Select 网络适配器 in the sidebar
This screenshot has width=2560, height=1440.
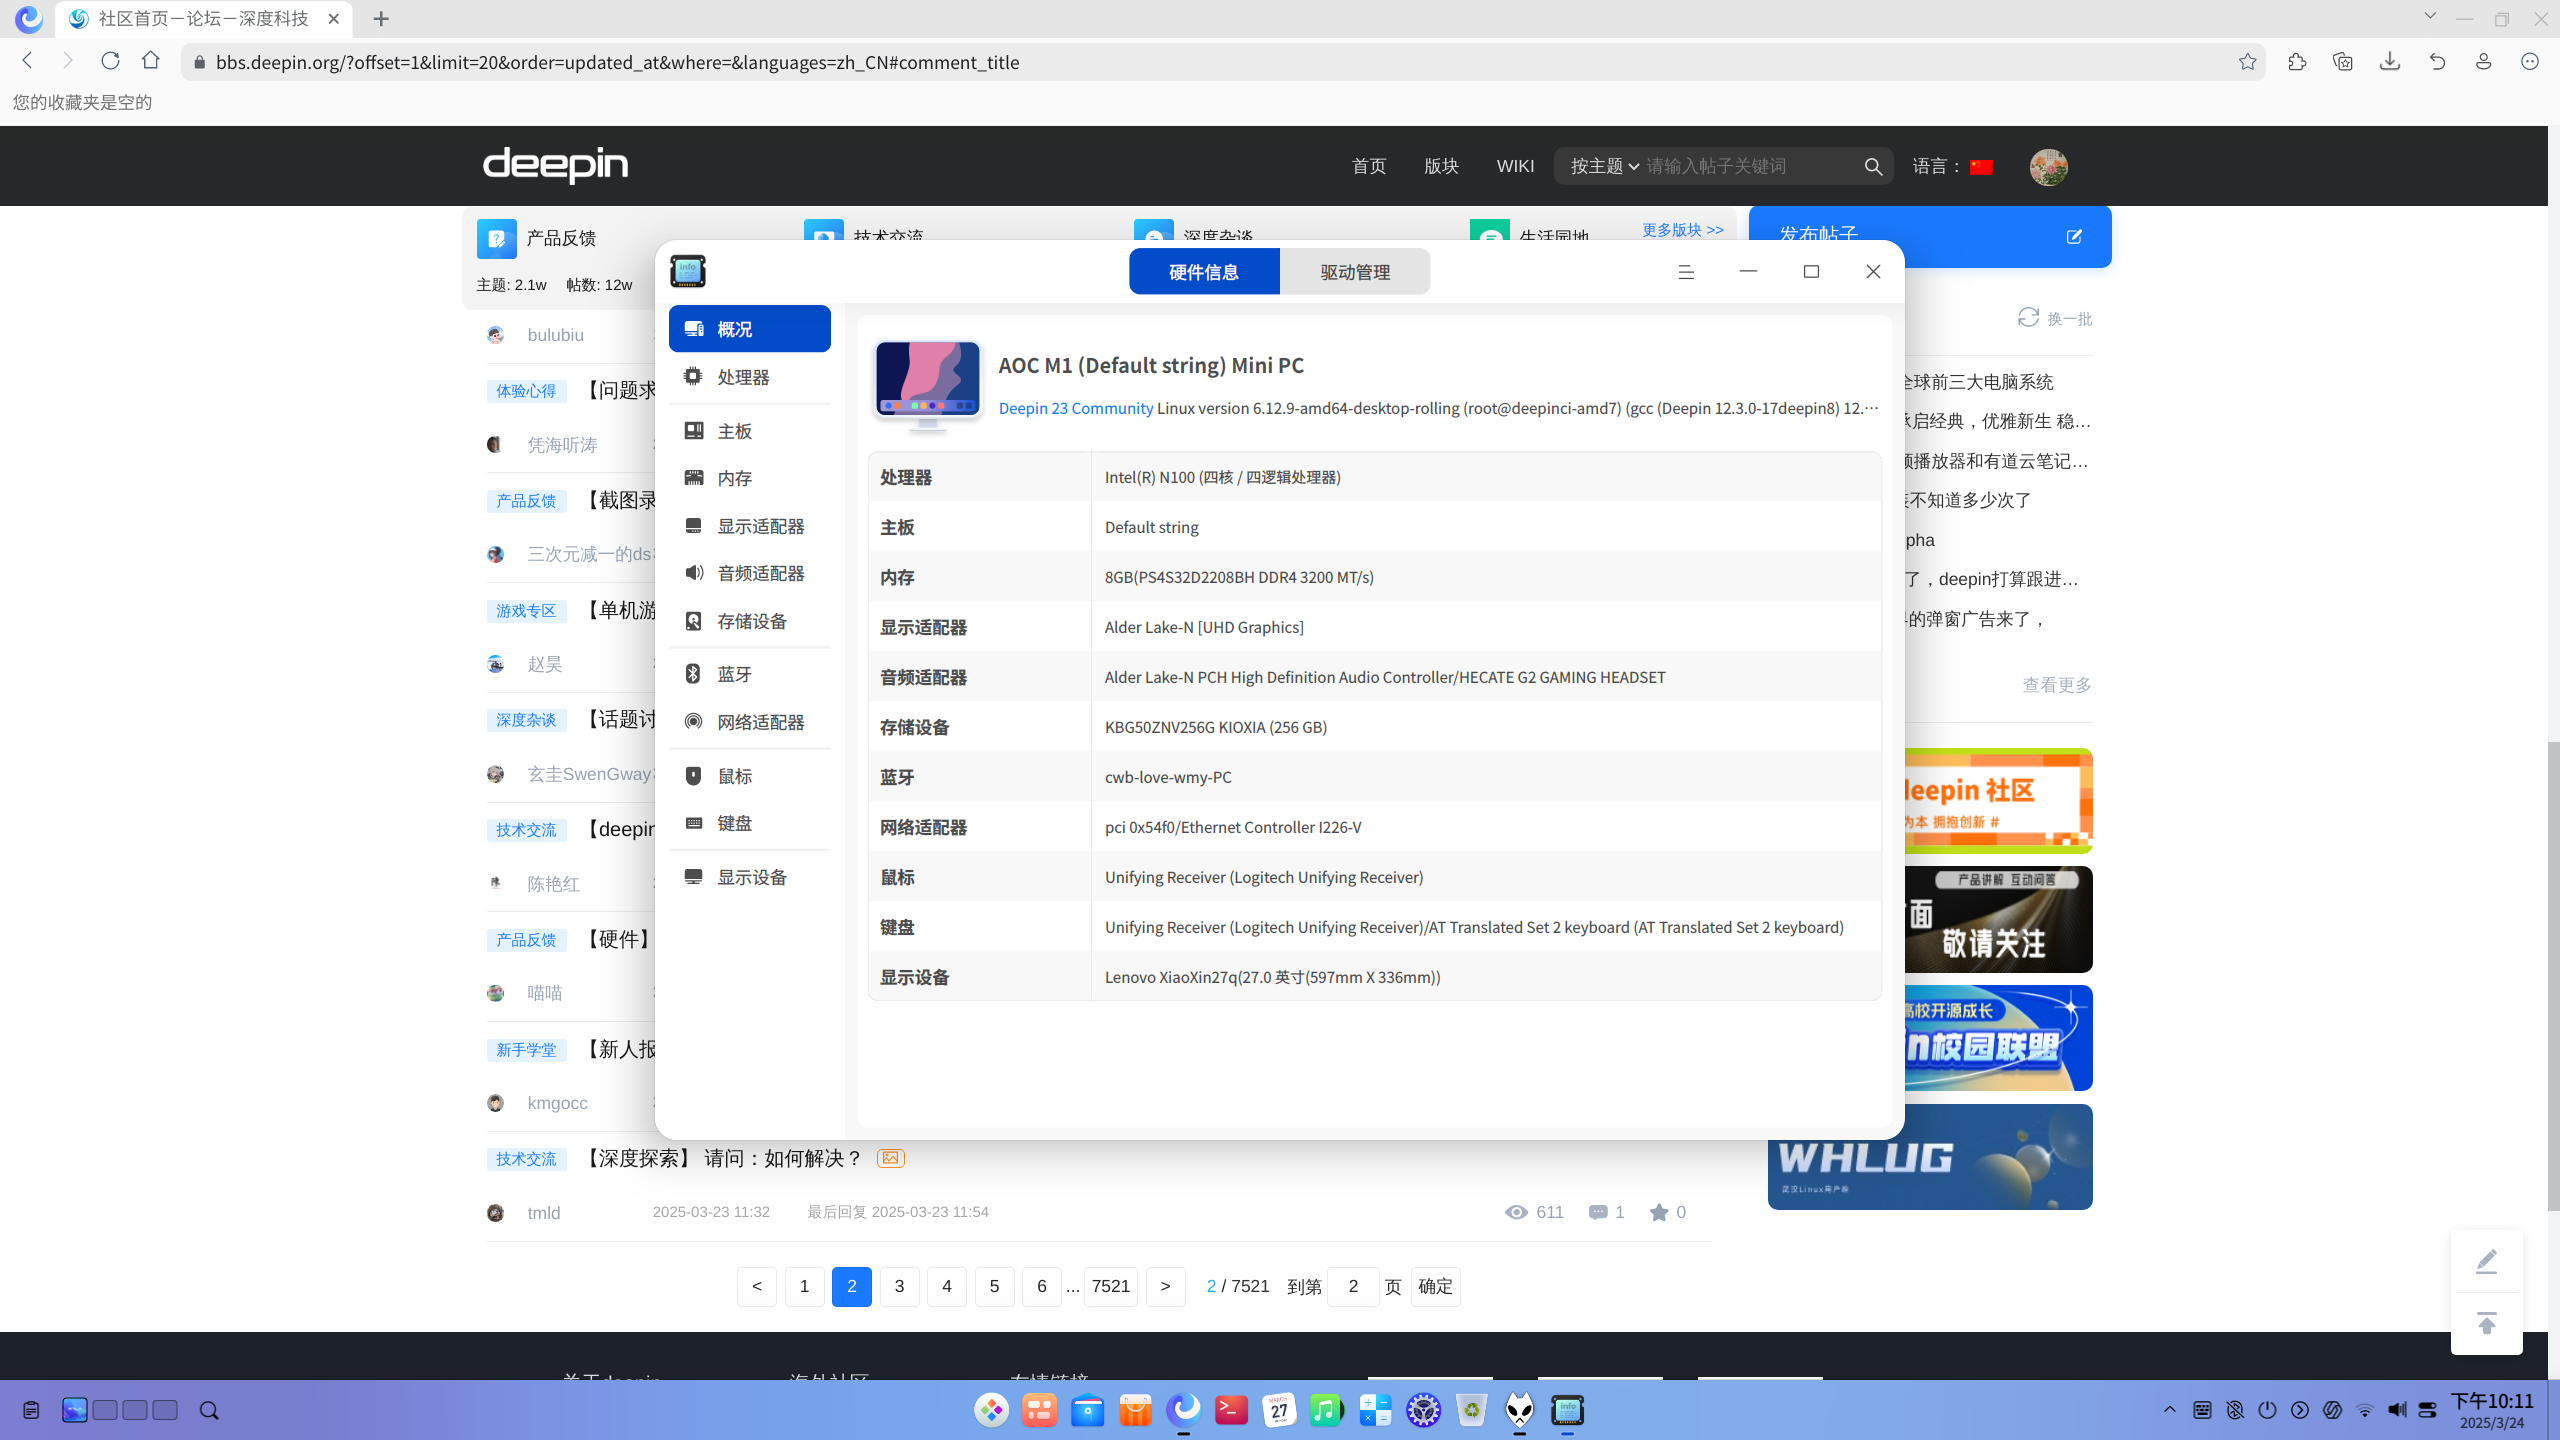[749, 722]
